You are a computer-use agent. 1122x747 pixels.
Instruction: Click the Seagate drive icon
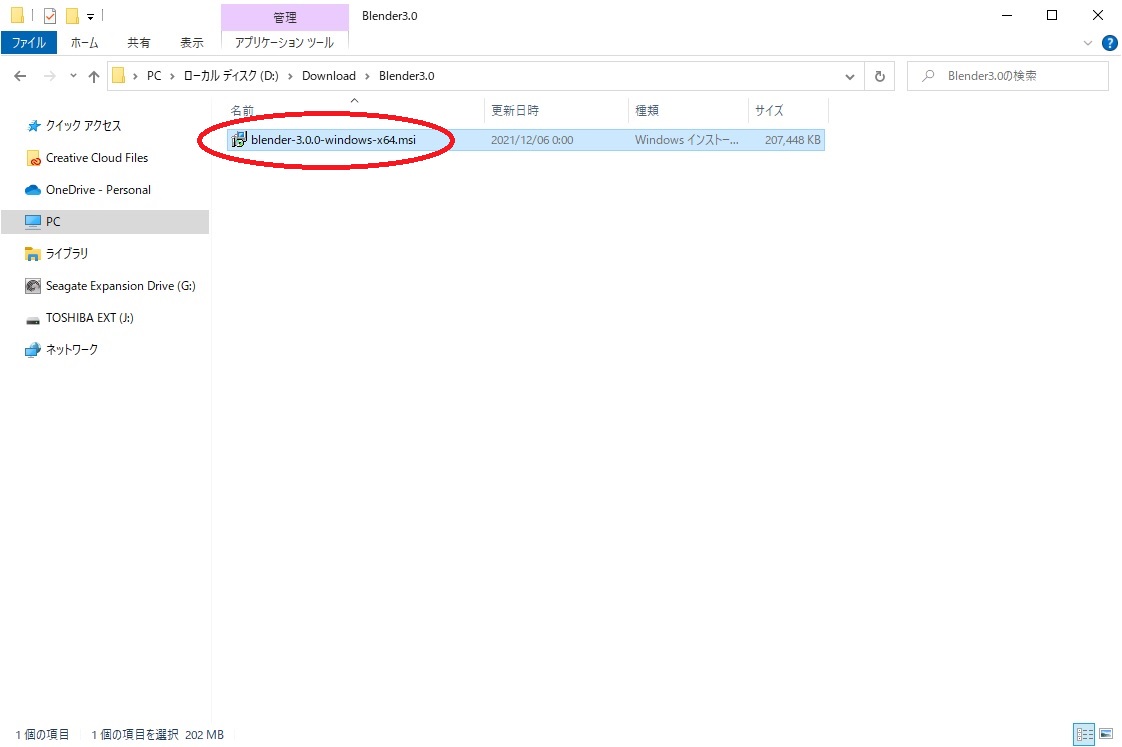click(33, 286)
